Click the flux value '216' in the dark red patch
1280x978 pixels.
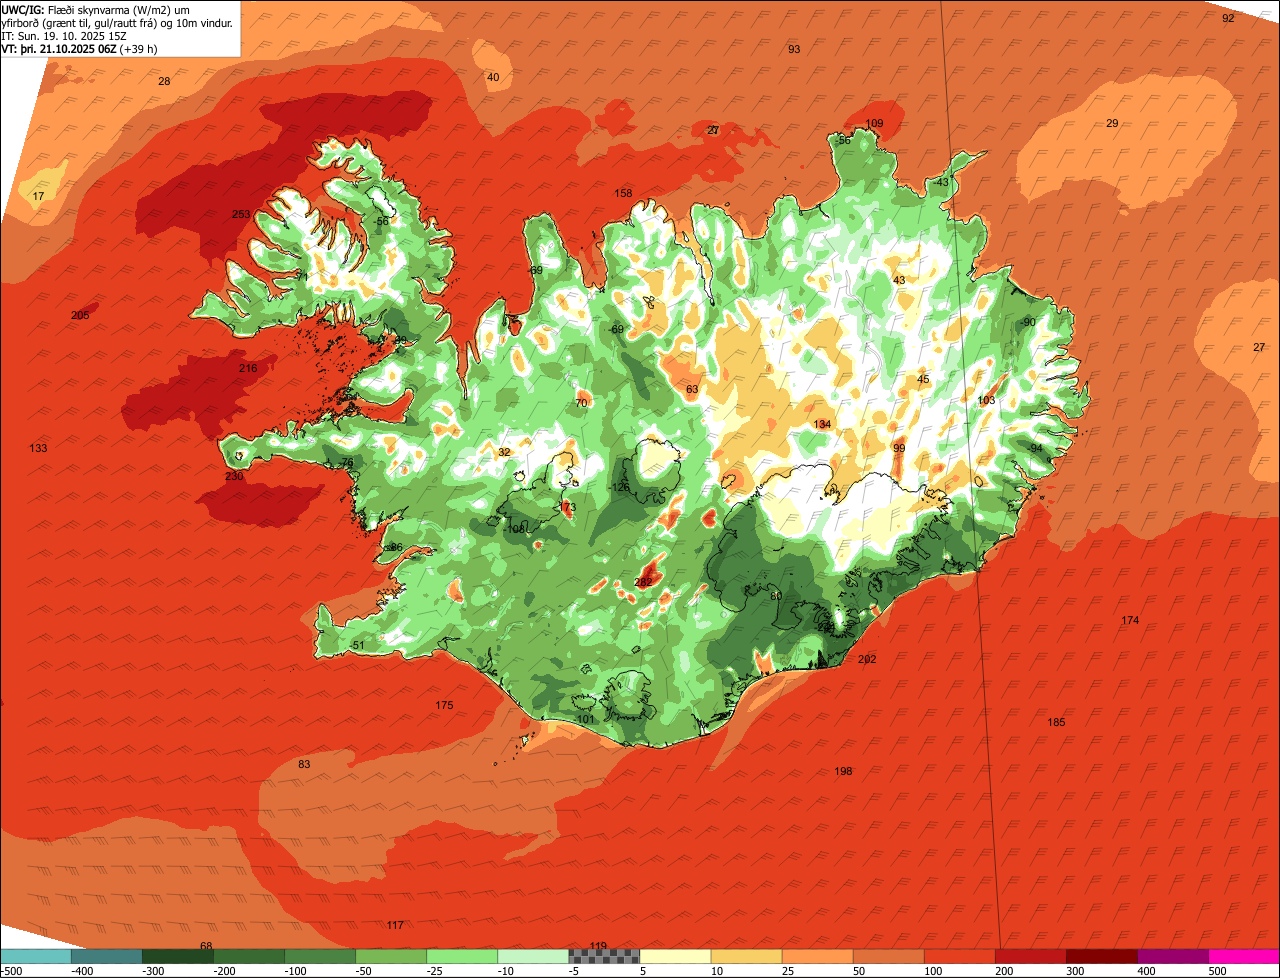click(248, 368)
